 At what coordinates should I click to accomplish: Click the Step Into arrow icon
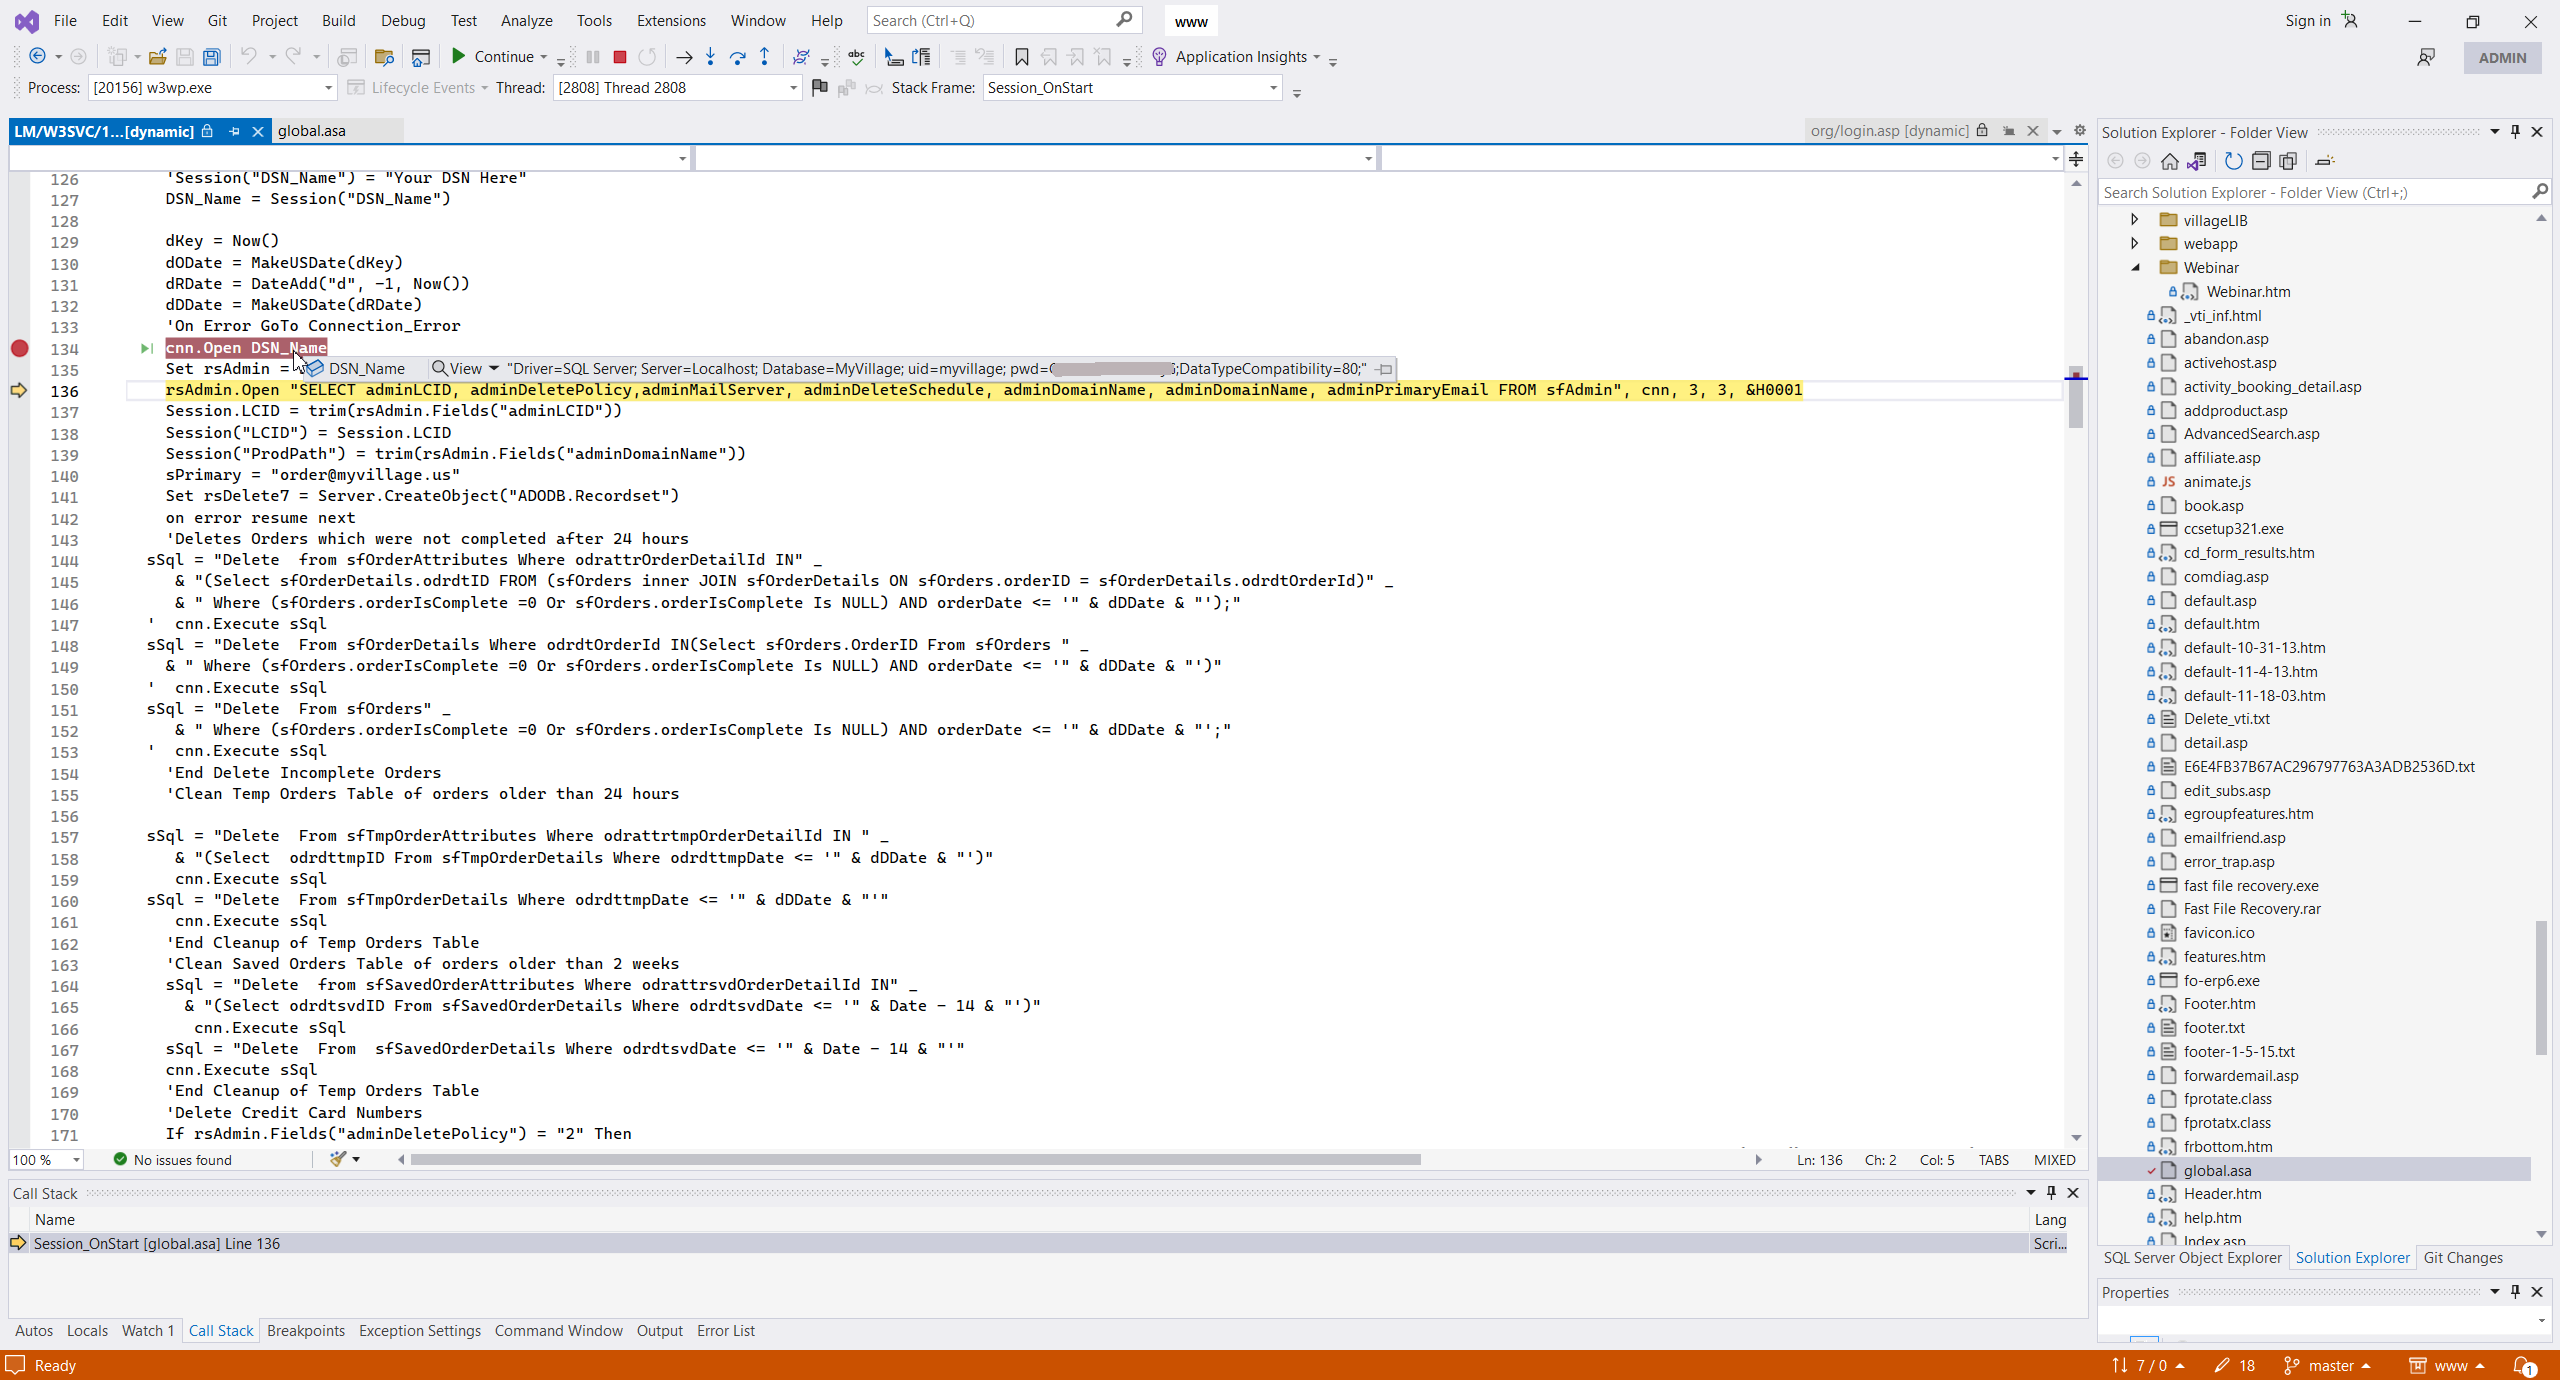click(710, 57)
